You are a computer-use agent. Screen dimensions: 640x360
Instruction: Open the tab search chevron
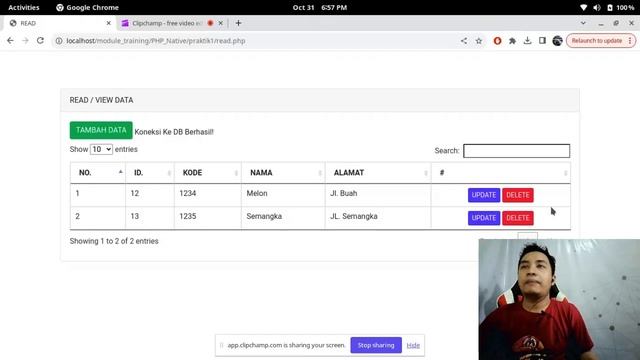point(583,23)
